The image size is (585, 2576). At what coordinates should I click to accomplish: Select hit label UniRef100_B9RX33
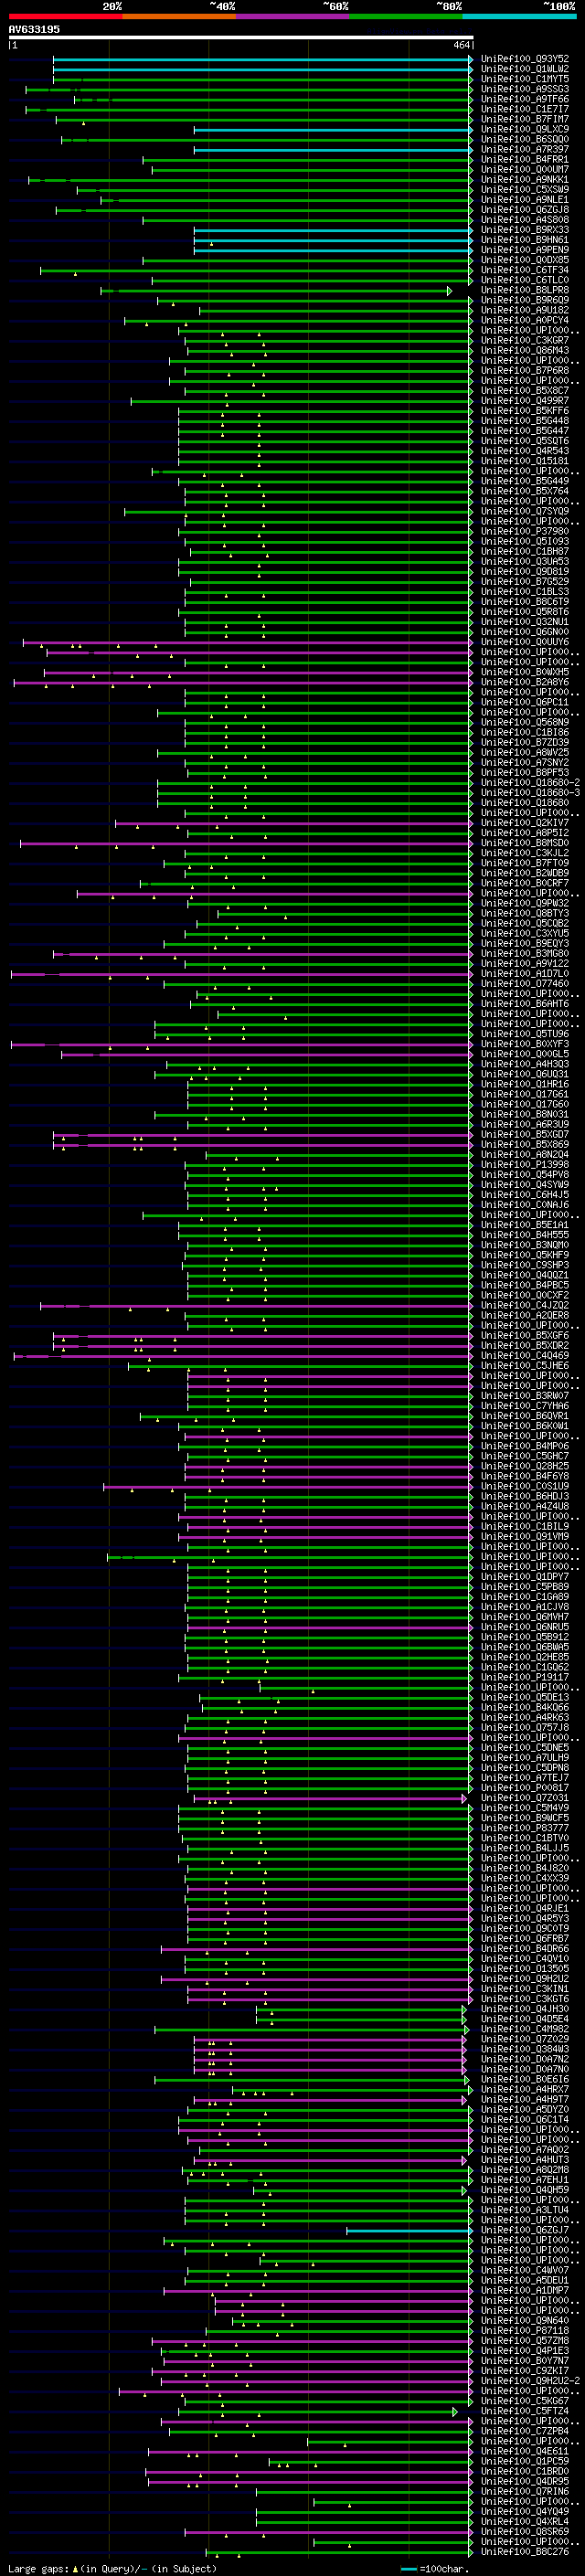[524, 230]
